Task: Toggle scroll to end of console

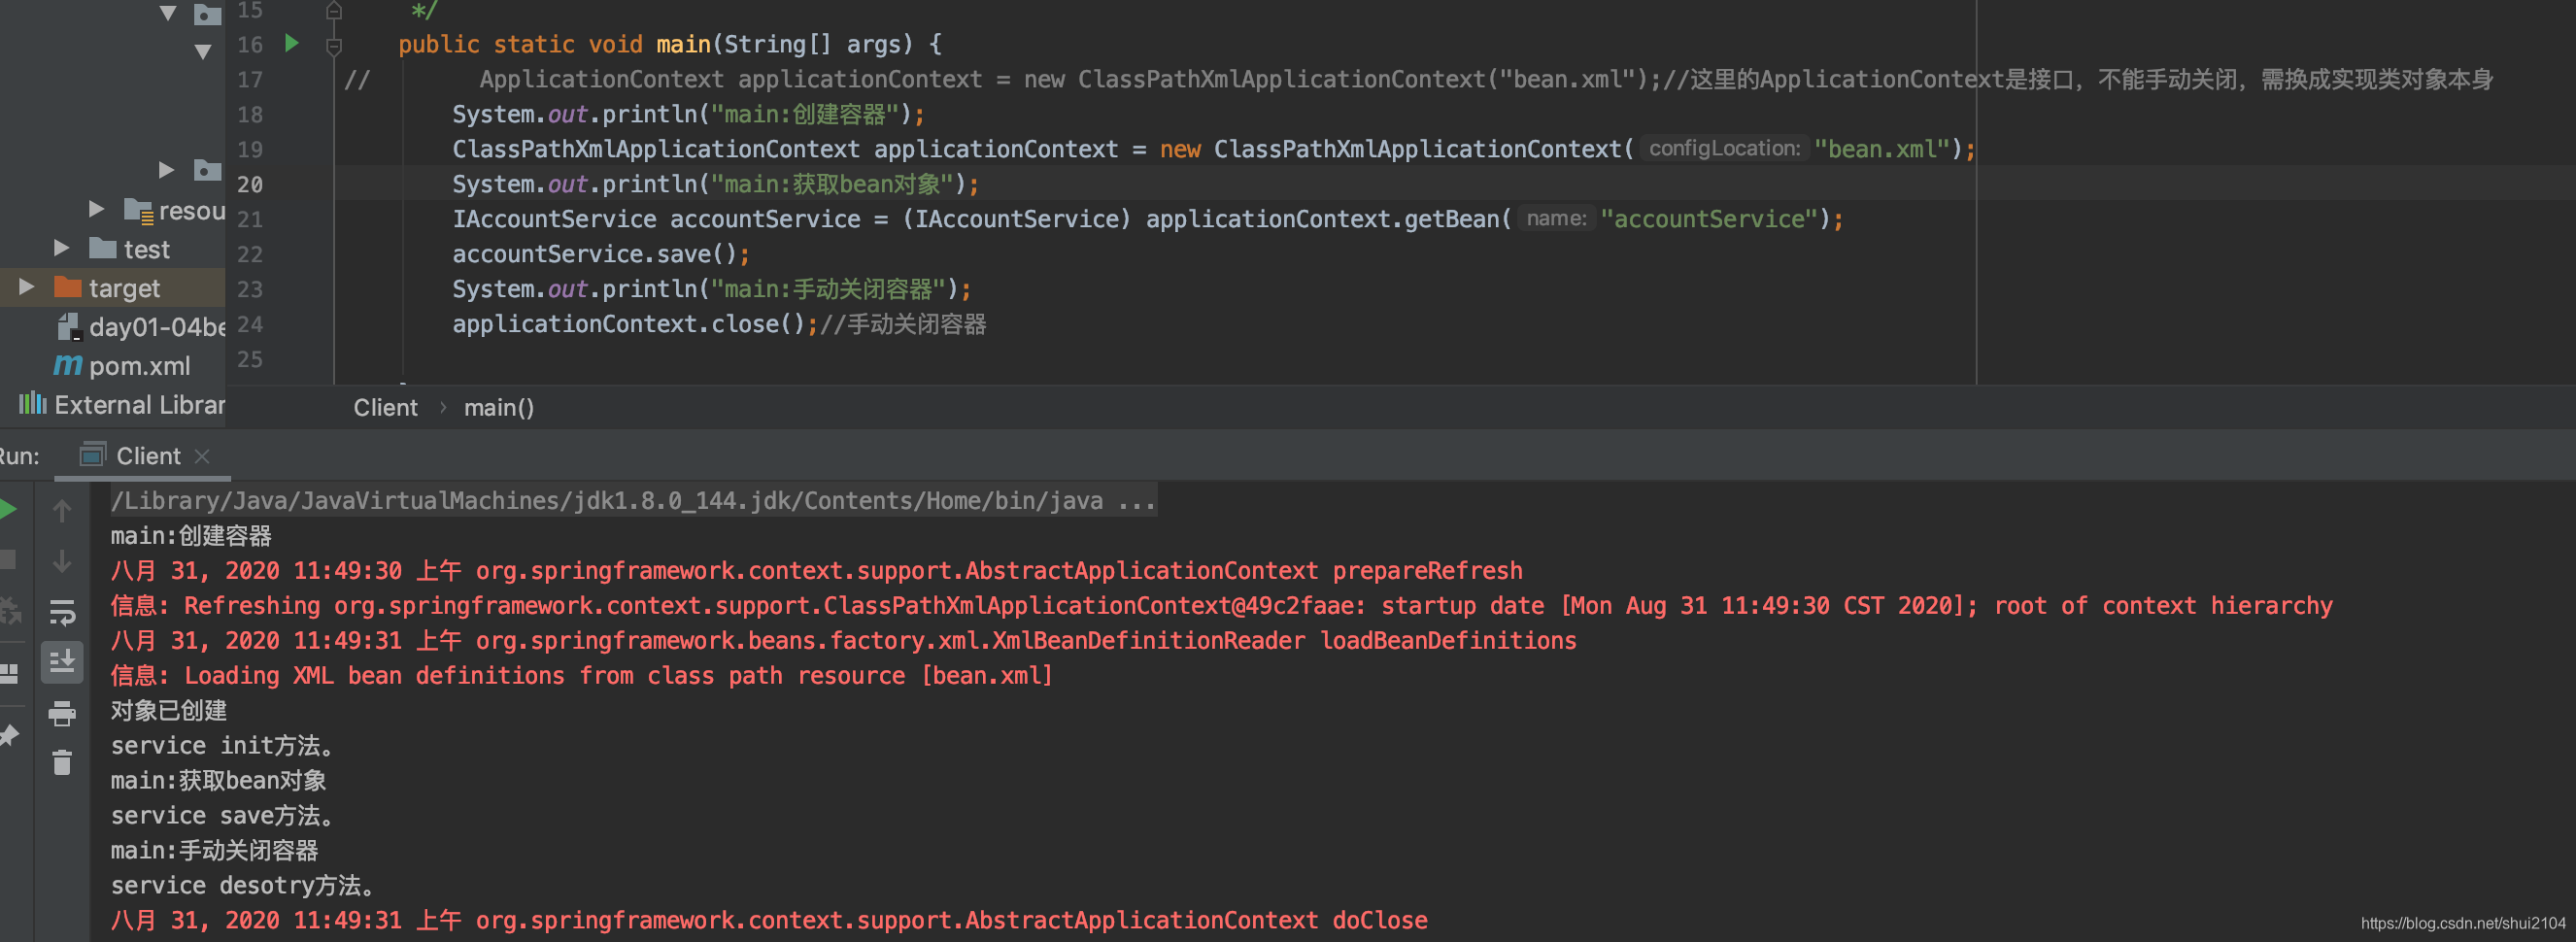Action: click(x=62, y=661)
